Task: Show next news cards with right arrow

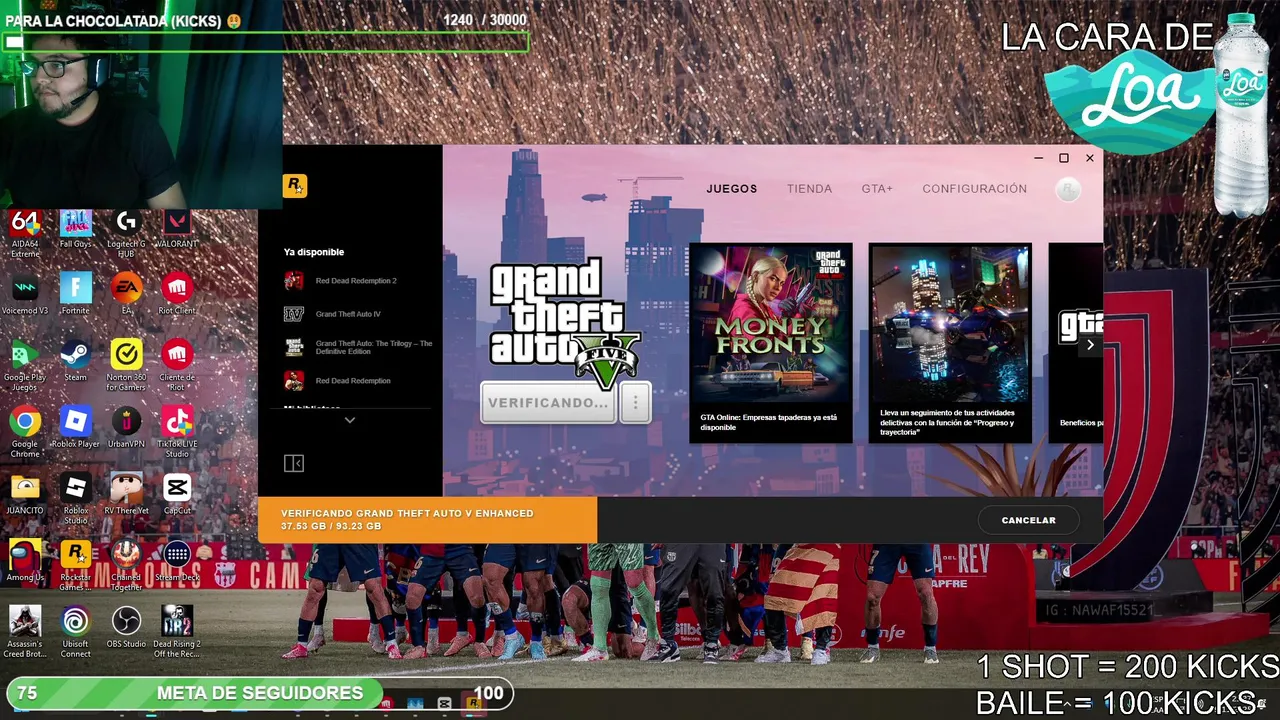Action: pos(1090,345)
